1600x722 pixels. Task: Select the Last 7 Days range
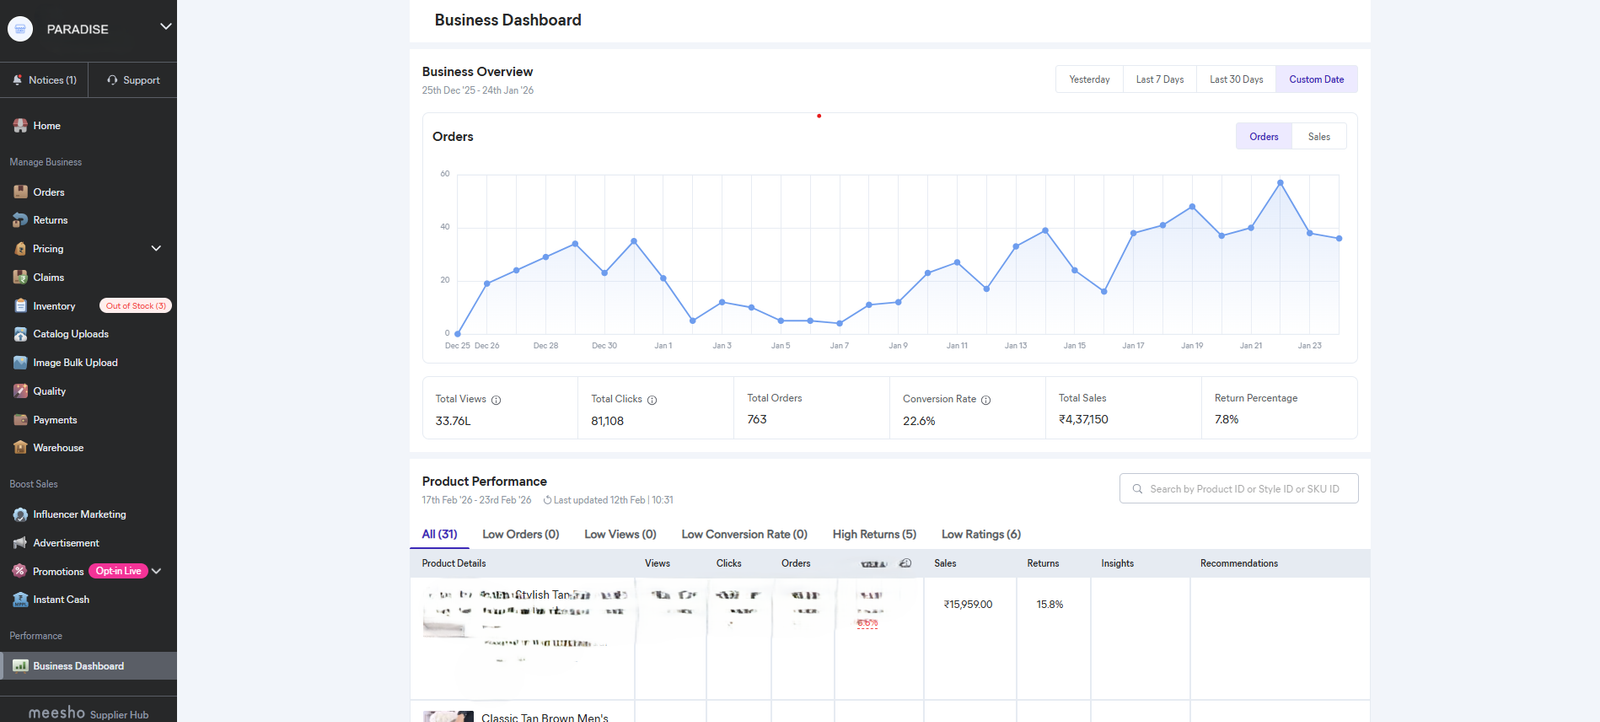click(1160, 79)
